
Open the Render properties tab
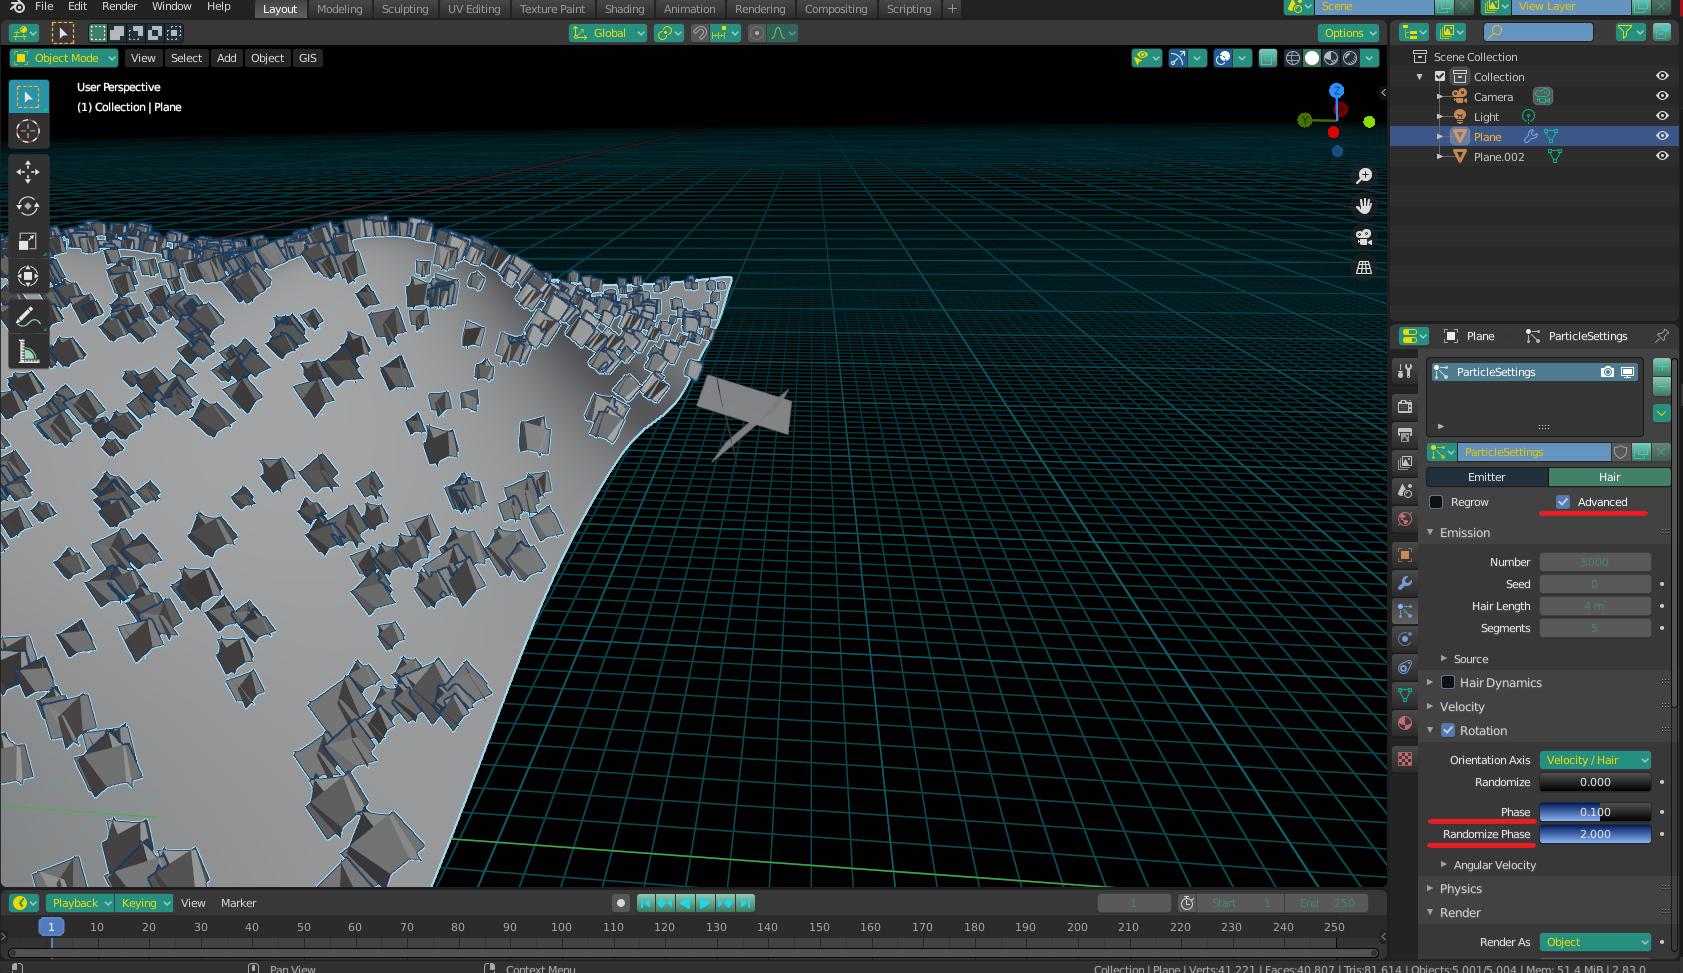[x=1405, y=406]
